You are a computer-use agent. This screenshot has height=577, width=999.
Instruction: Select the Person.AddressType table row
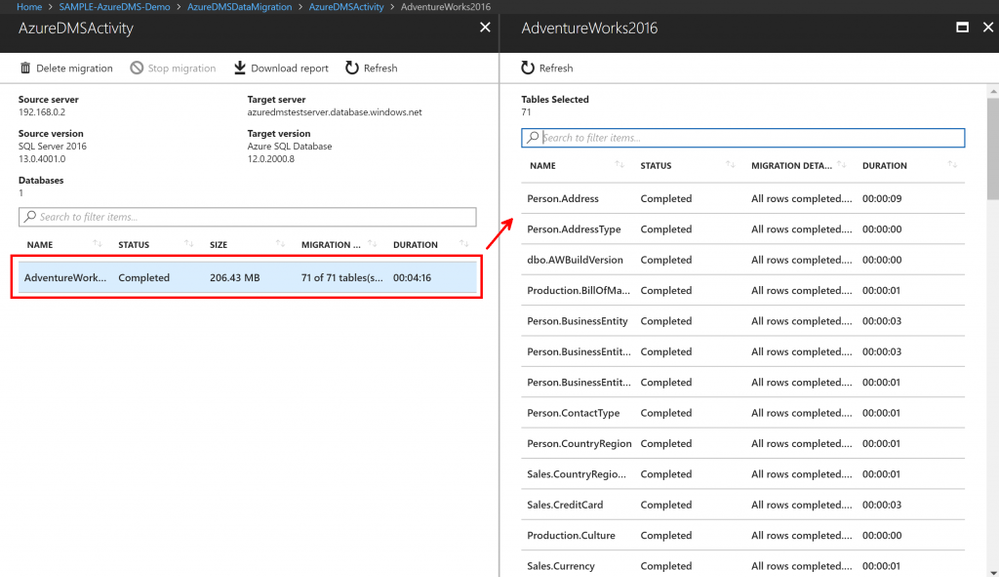743,229
